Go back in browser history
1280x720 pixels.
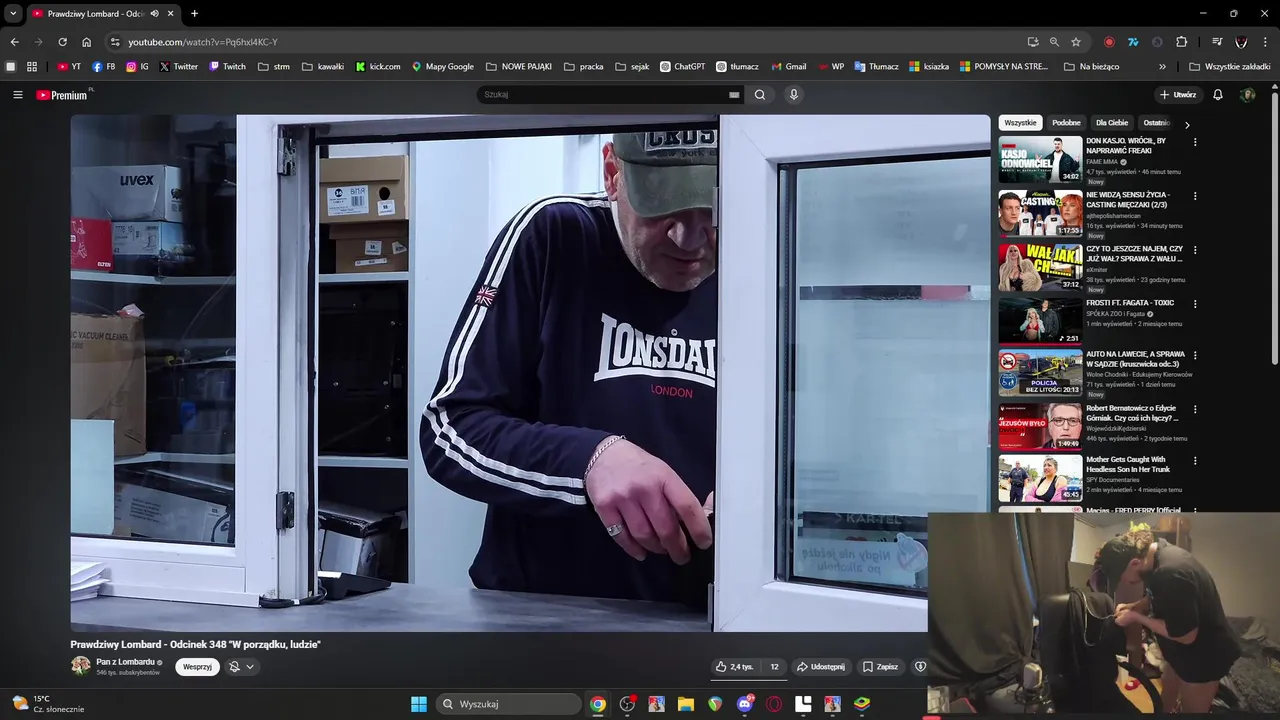point(14,42)
